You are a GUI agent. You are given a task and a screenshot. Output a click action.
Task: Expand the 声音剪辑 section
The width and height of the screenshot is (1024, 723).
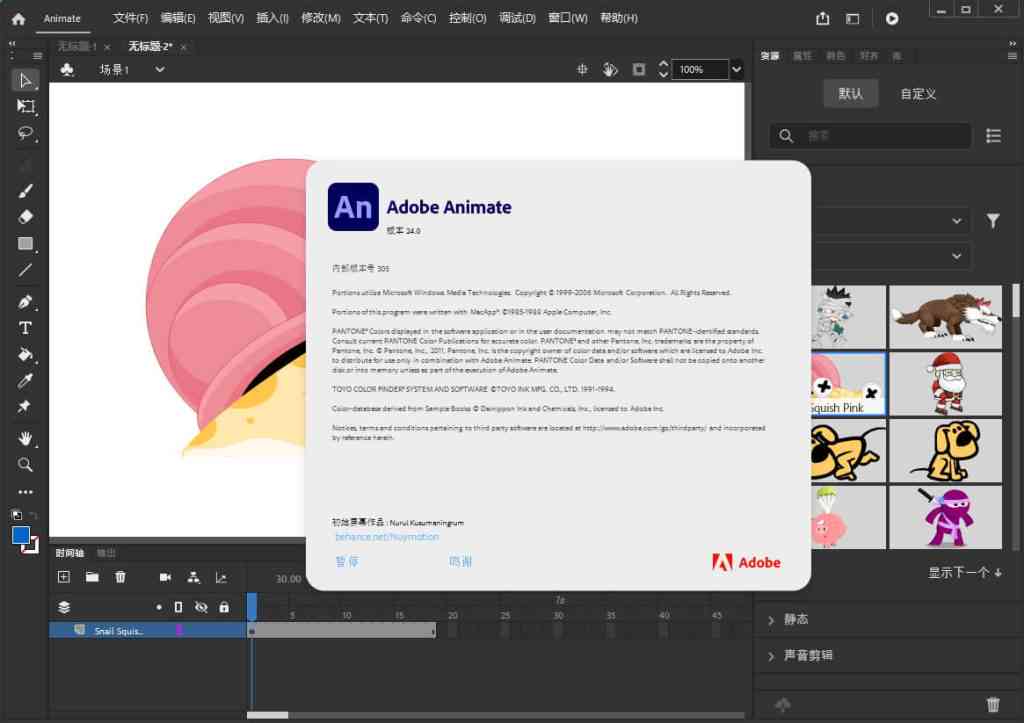(771, 656)
